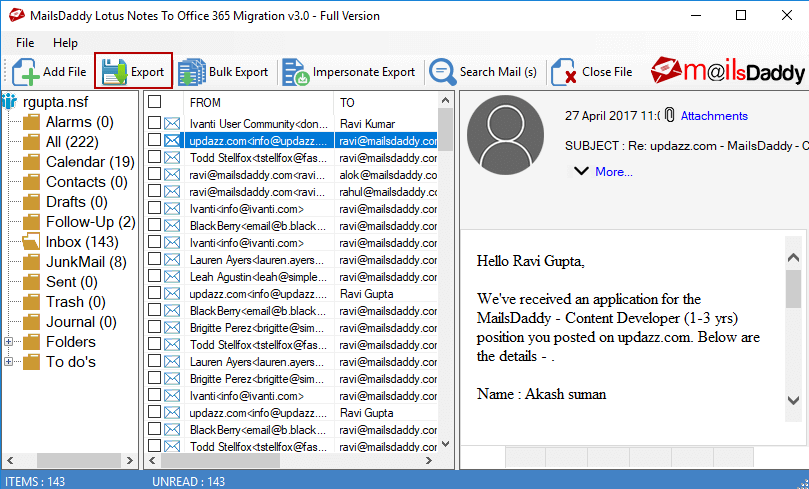The width and height of the screenshot is (809, 489).
Task: Select the email to alok@mailsdaddy.com
Action: (x=292, y=175)
